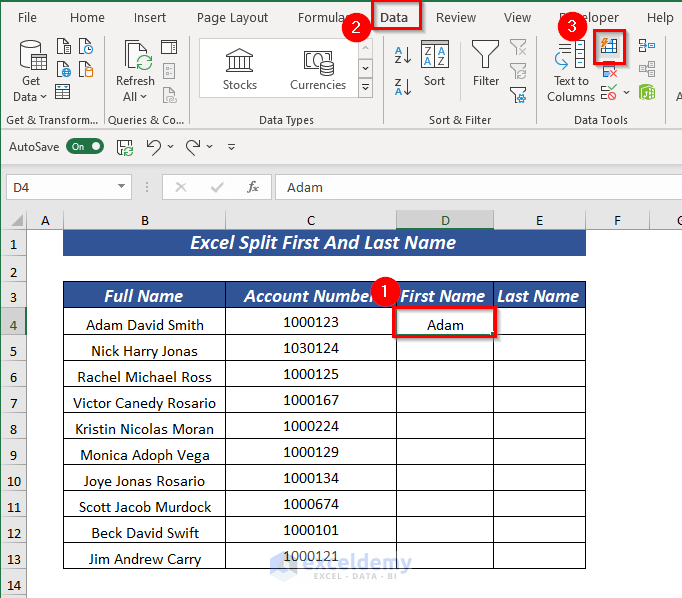Select the Currencies data type

(x=318, y=67)
